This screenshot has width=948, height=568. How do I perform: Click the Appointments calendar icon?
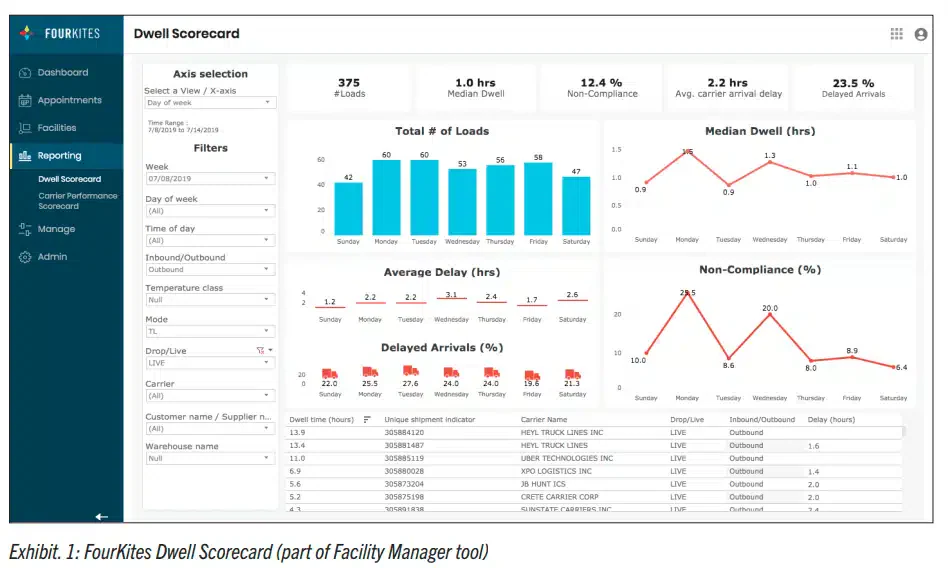25,100
